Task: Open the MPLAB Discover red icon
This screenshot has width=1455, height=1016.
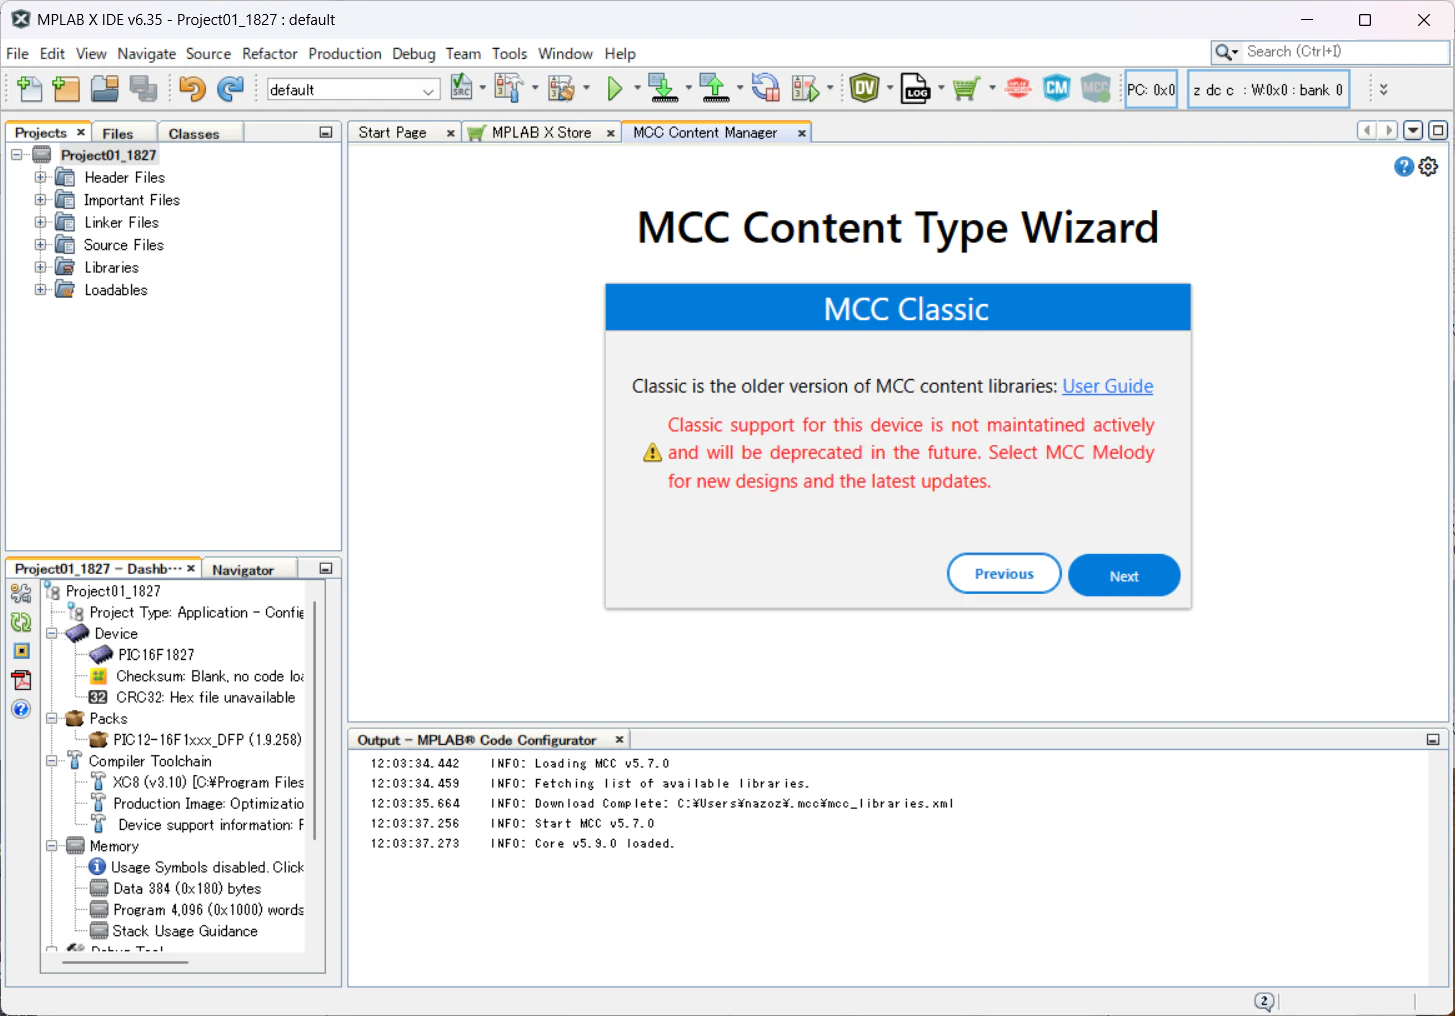Action: (1018, 89)
